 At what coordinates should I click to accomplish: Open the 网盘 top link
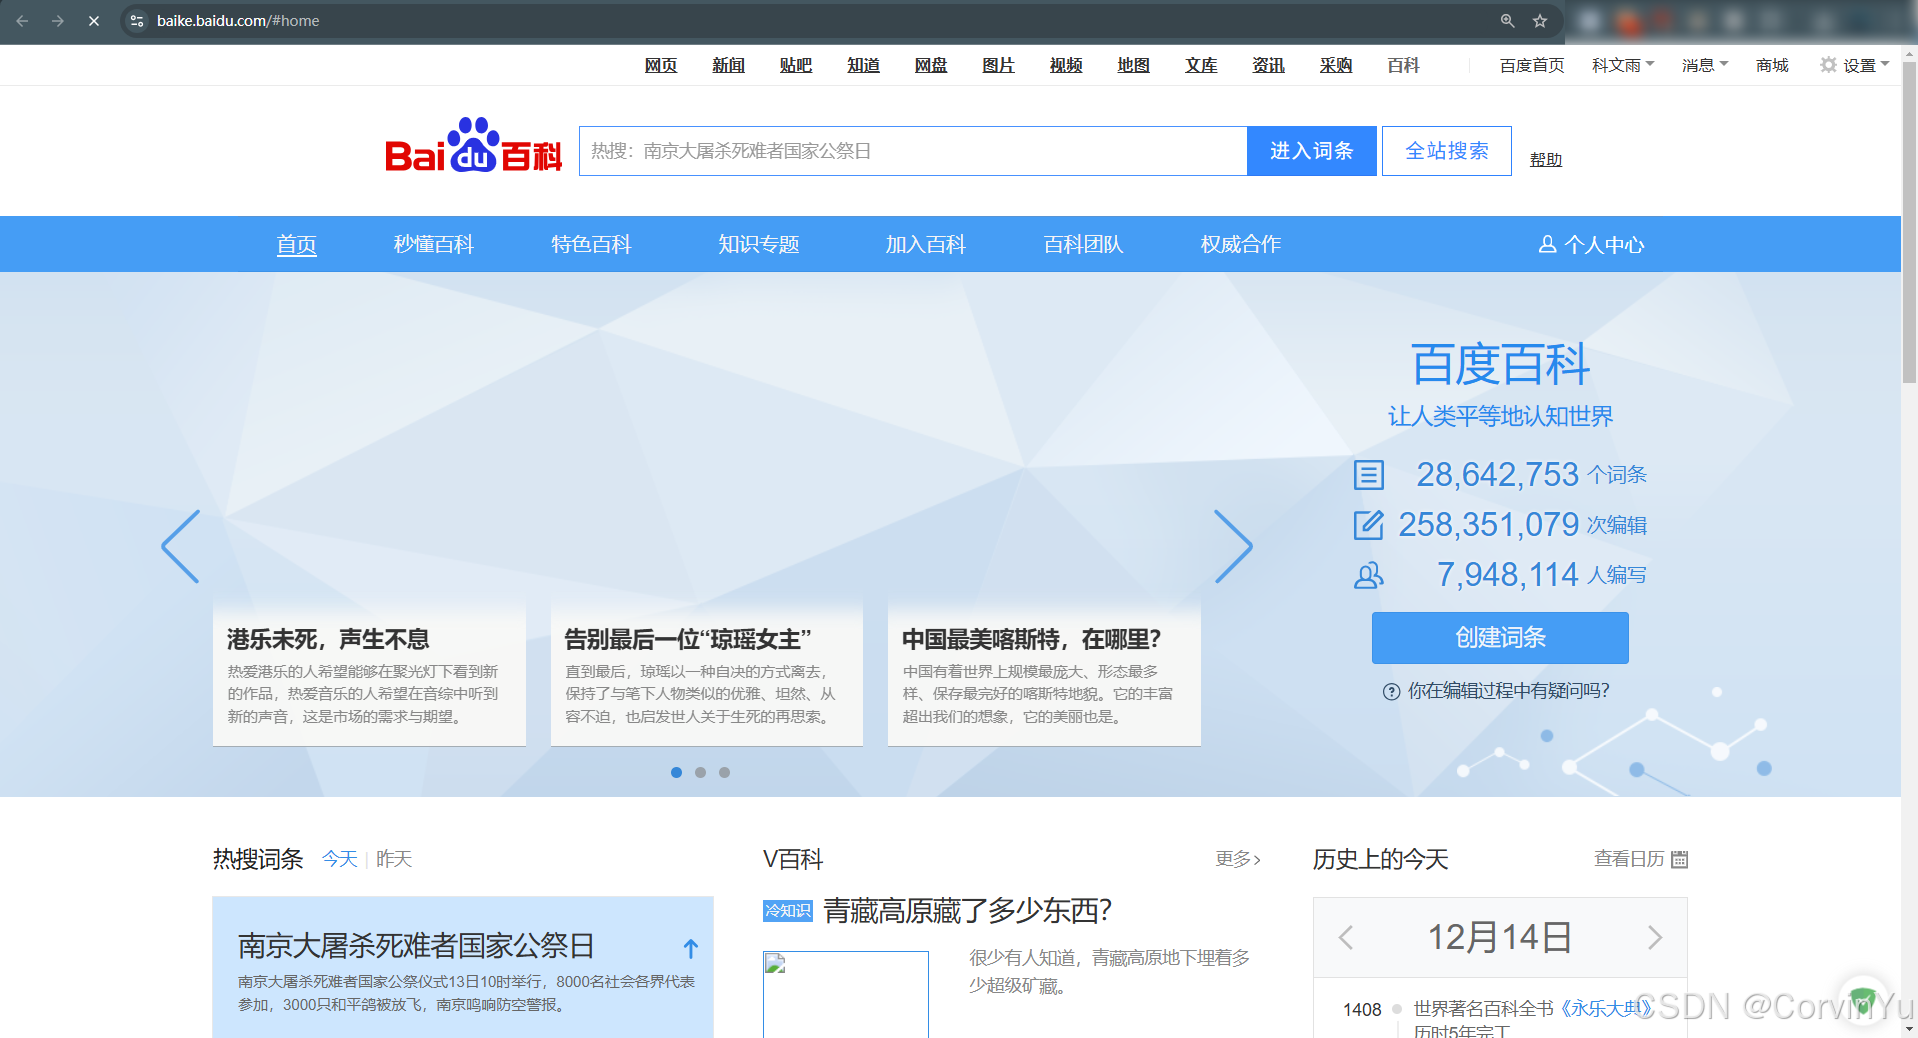[x=931, y=65]
